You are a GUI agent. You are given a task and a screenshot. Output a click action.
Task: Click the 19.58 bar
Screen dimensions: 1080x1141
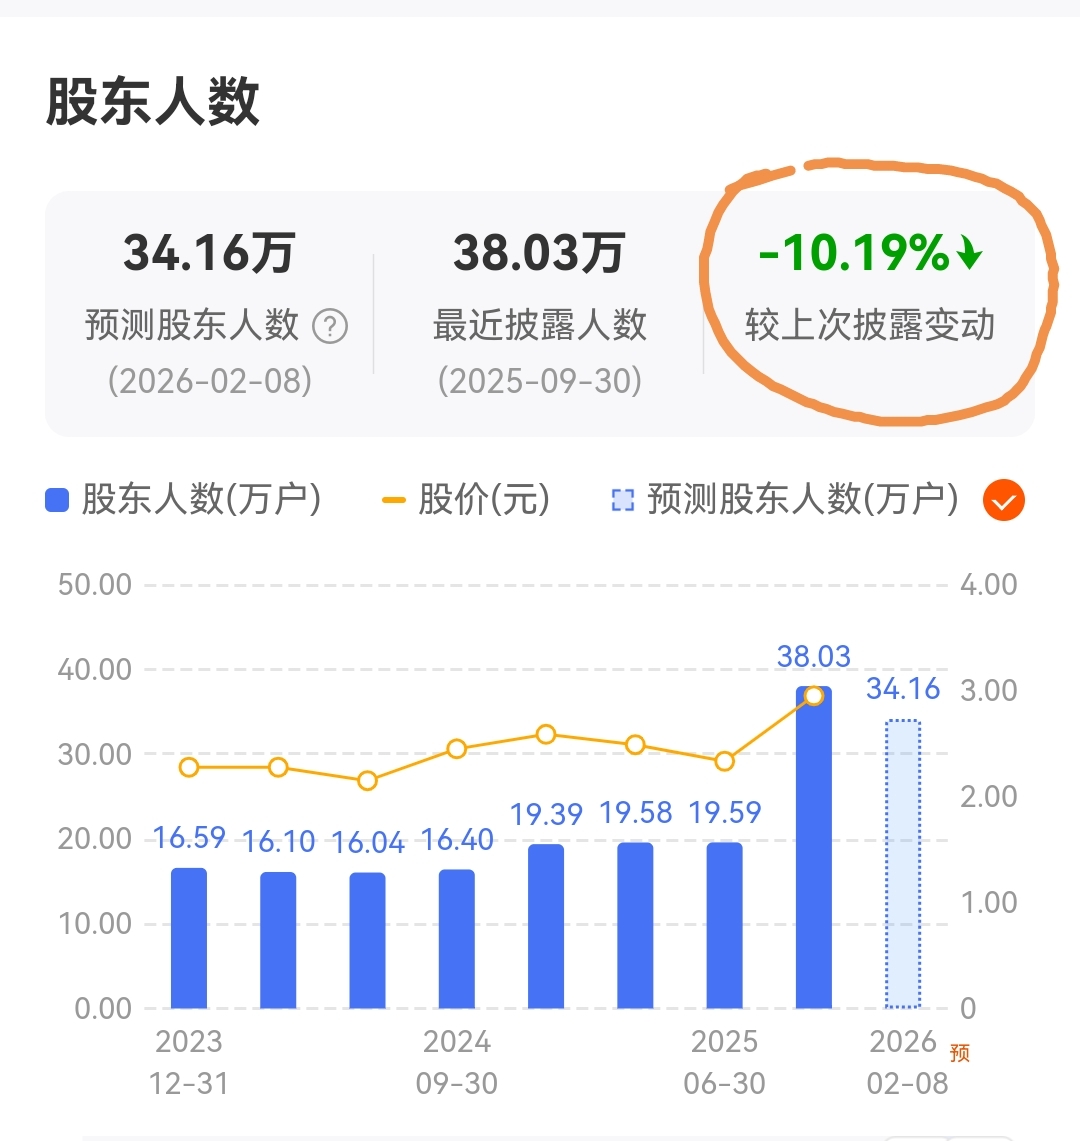point(635,926)
